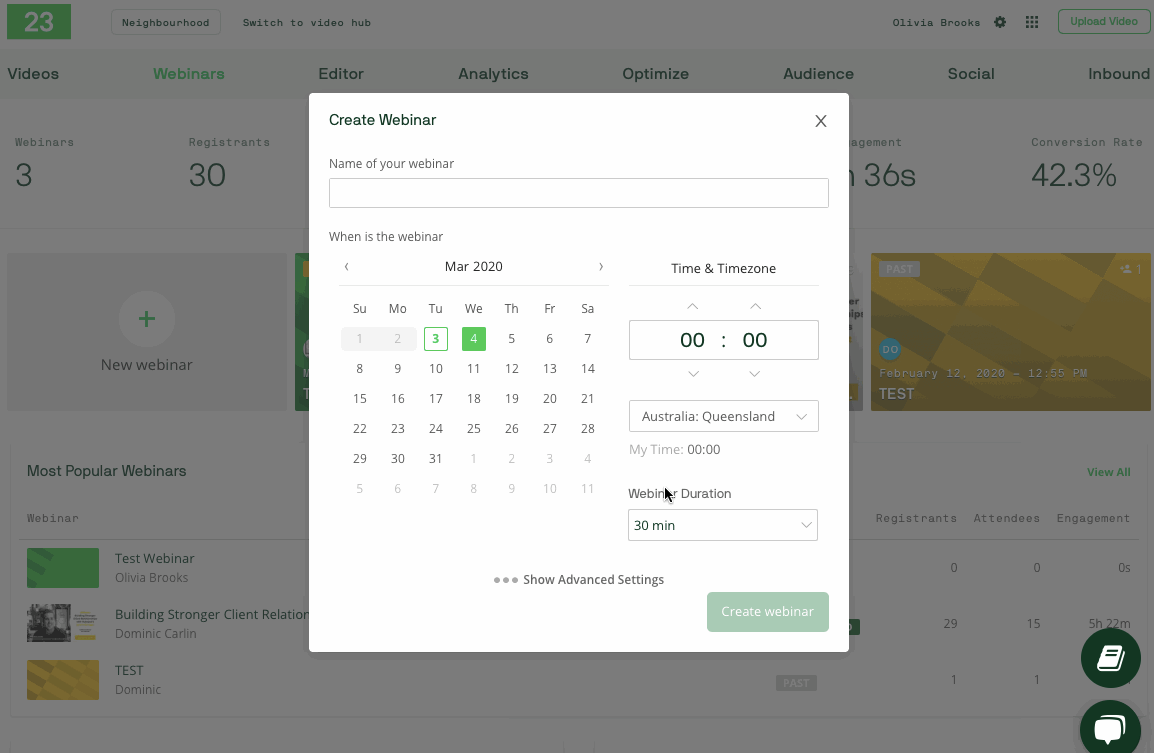Decrease the minutes value with down arrow
Viewport: 1154px width, 753px height.
point(755,374)
